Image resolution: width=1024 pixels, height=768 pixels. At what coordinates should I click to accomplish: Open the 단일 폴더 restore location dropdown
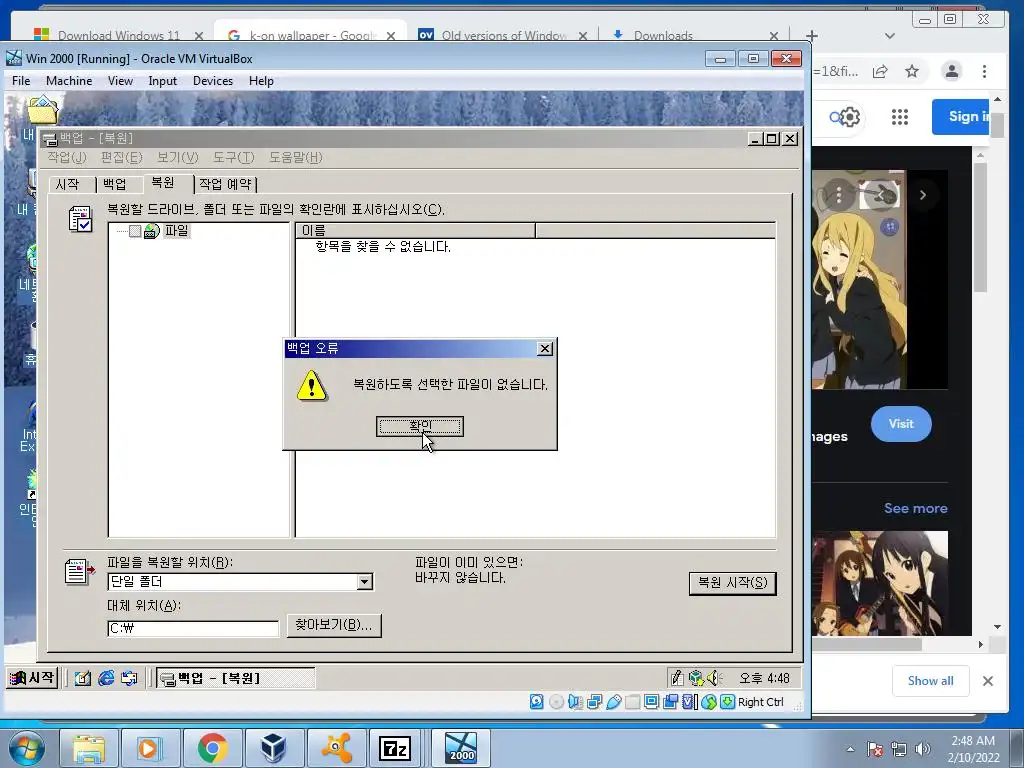coord(365,582)
